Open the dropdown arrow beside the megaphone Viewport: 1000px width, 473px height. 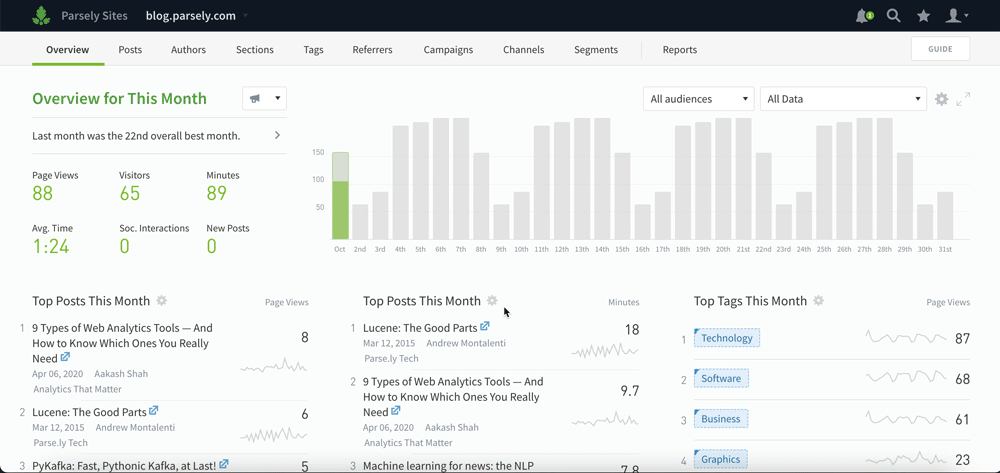[277, 99]
